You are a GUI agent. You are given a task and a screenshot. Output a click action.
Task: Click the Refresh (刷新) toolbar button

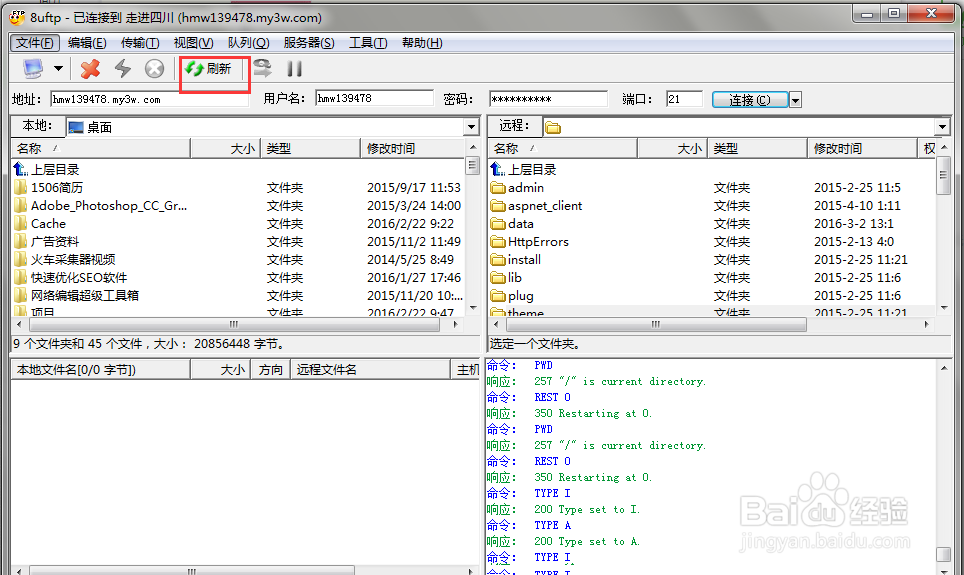209,68
